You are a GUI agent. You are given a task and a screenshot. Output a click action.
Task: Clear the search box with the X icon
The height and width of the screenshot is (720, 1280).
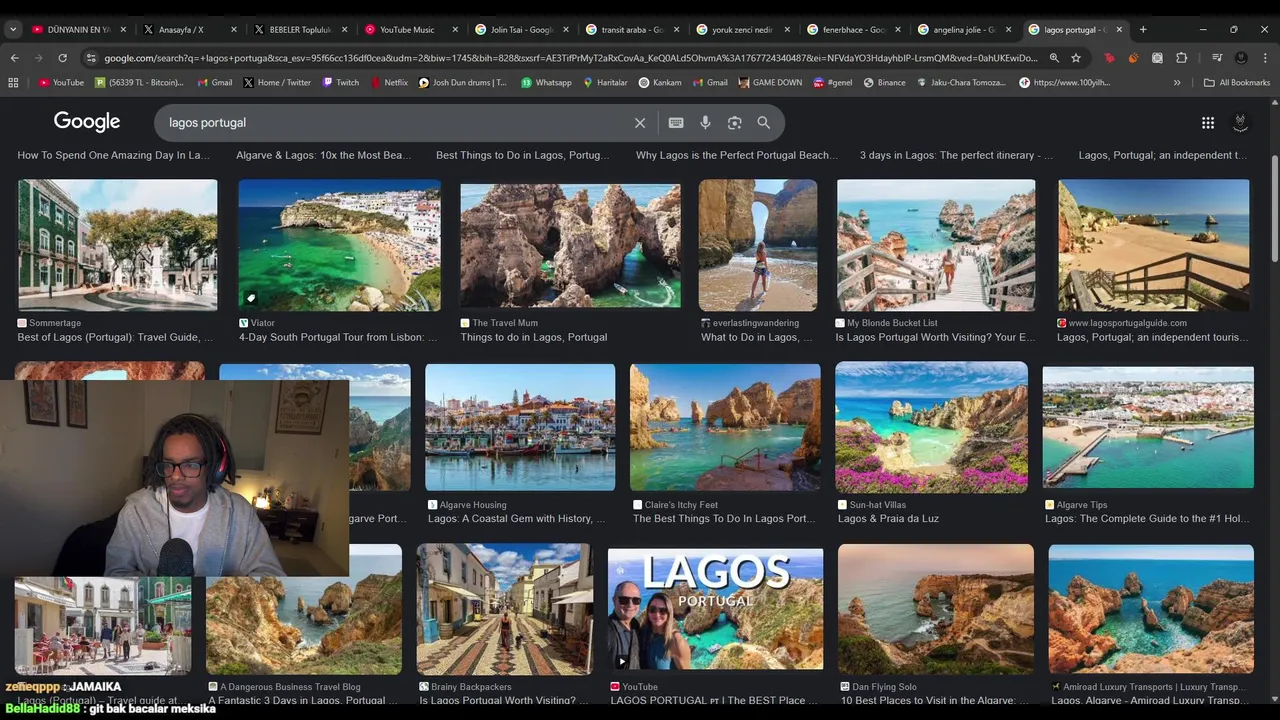pyautogui.click(x=640, y=123)
